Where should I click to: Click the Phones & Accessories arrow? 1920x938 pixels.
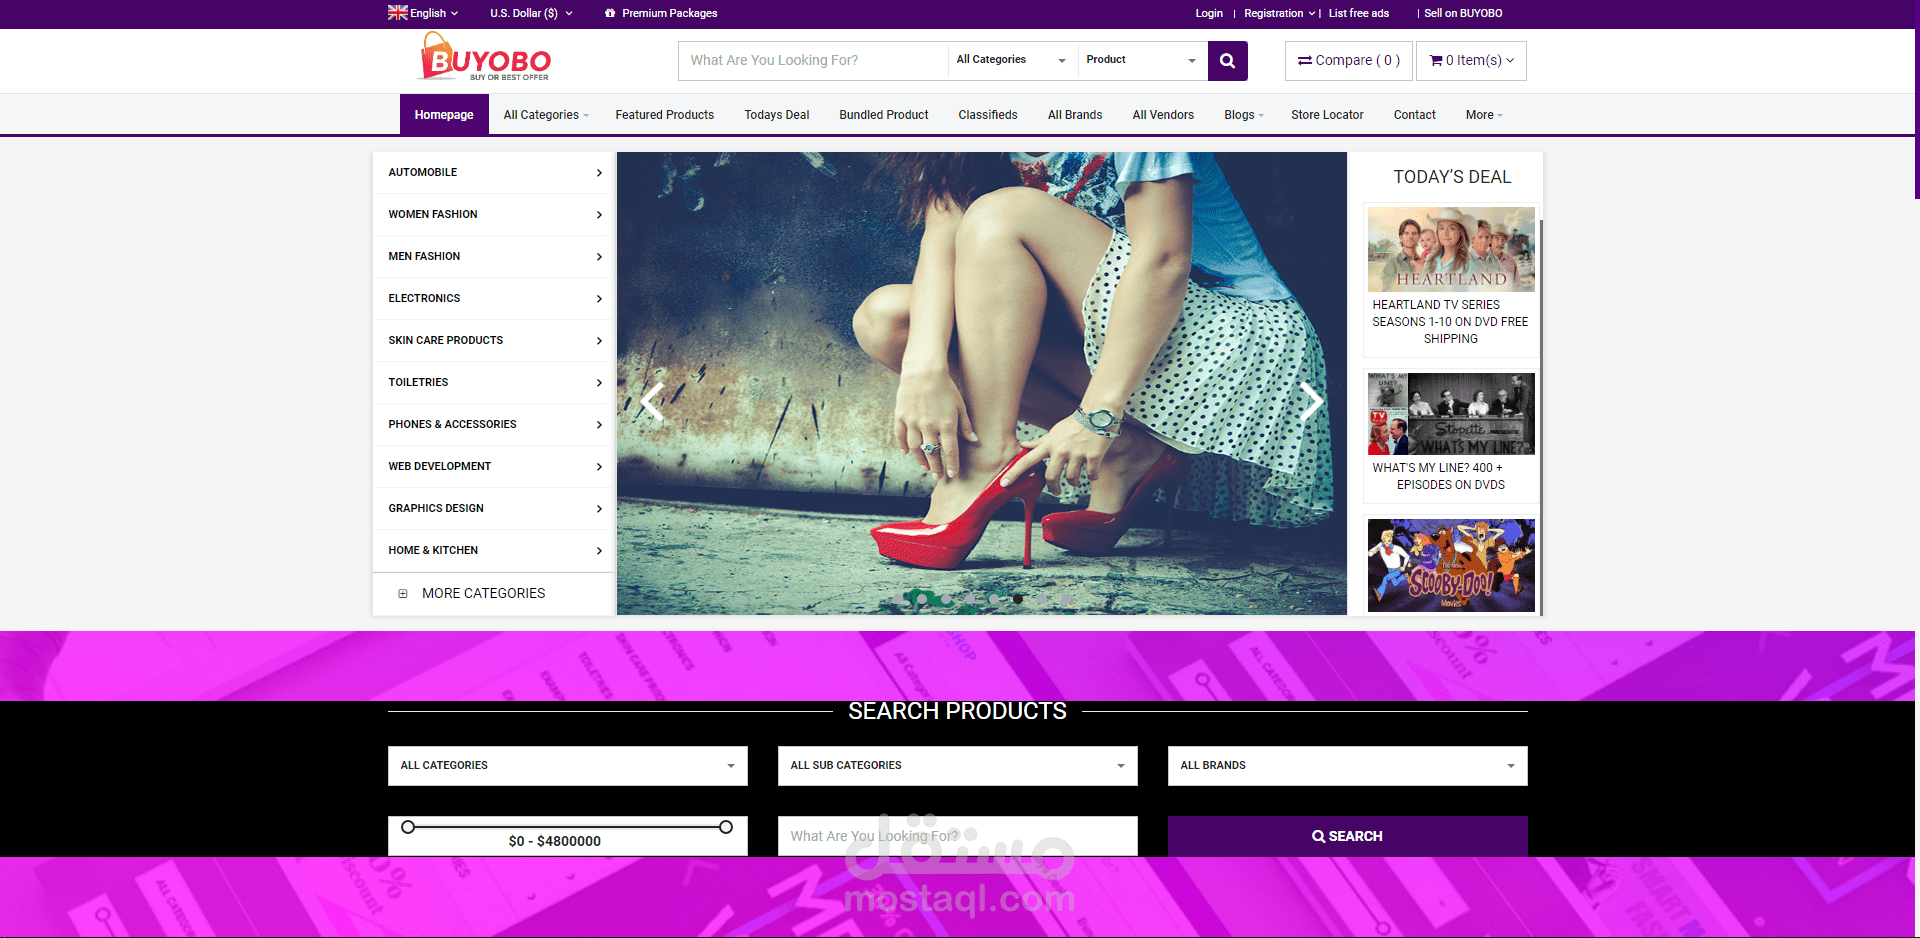(x=599, y=425)
